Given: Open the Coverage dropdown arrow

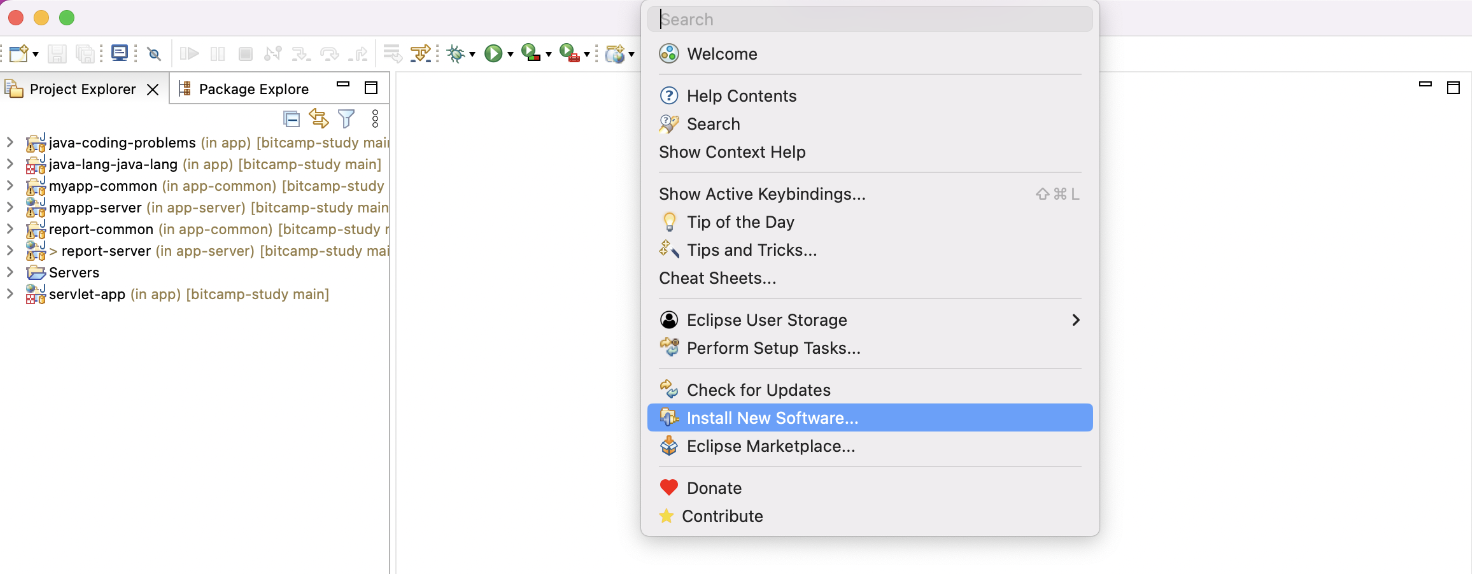Looking at the screenshot, I should pyautogui.click(x=548, y=54).
